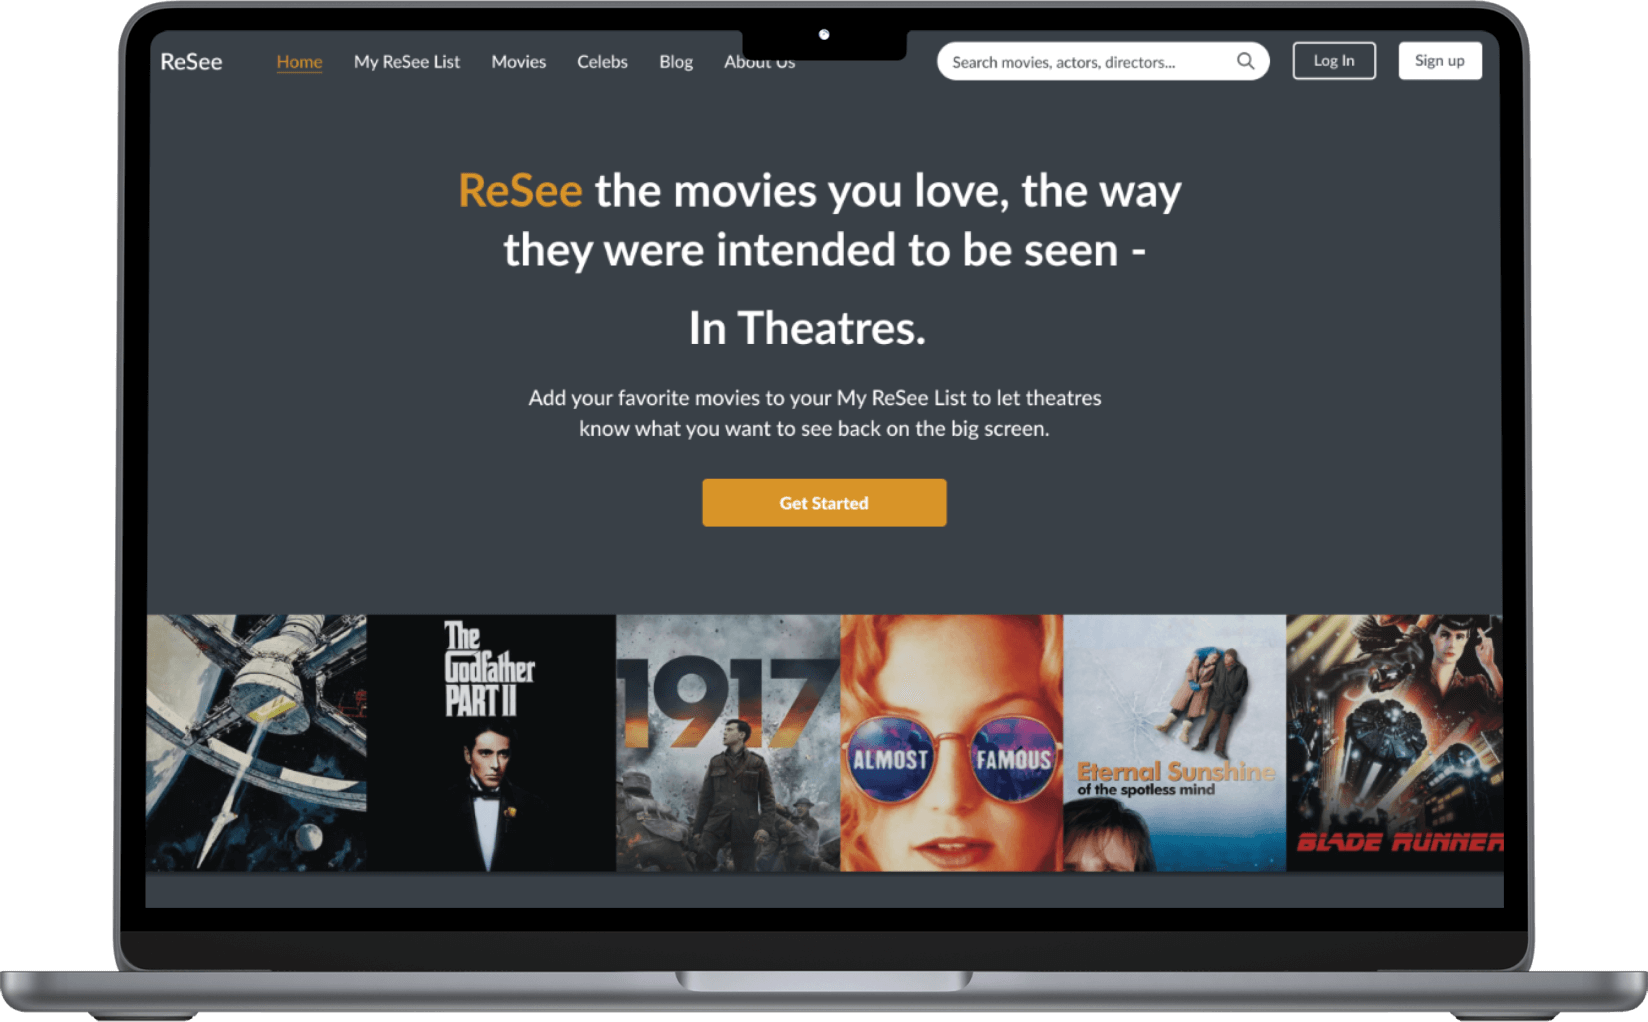Open the Home nav link
This screenshot has height=1022, width=1648.
click(299, 62)
